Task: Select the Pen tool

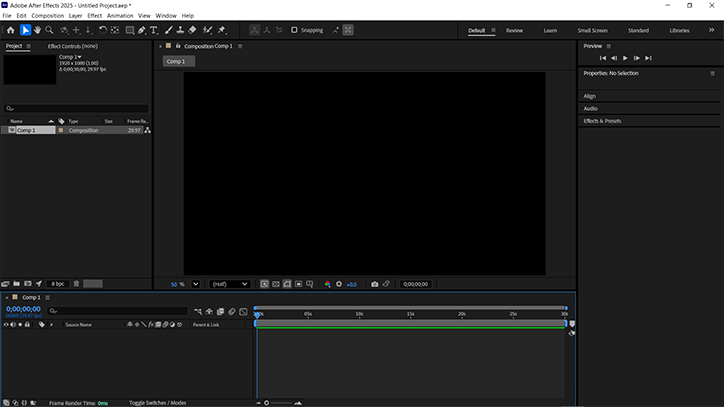Action: (x=141, y=30)
